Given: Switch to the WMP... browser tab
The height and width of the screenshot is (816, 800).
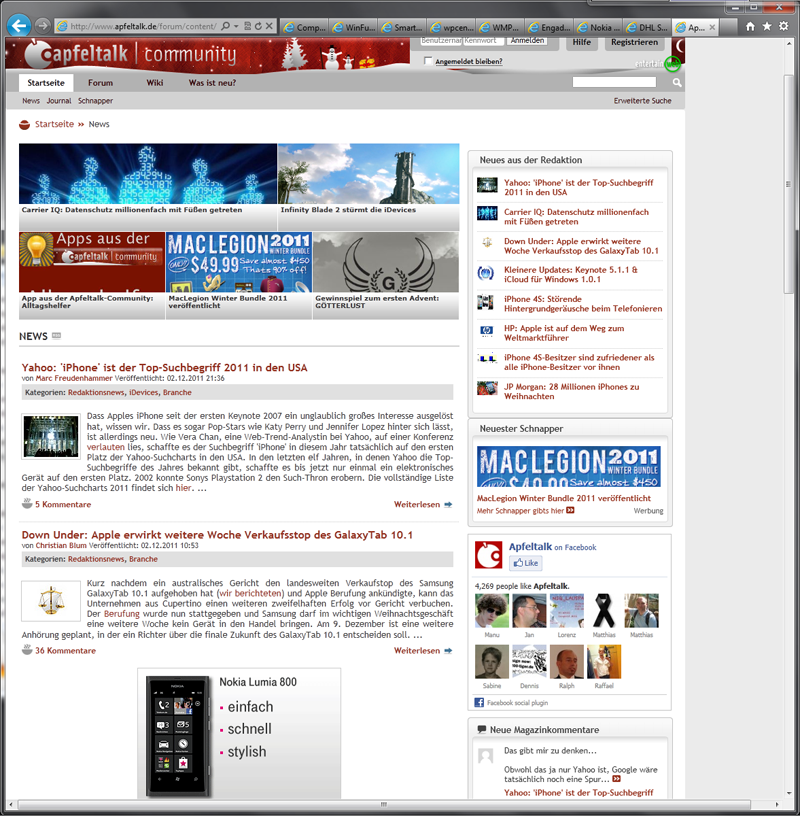Looking at the screenshot, I should (500, 28).
